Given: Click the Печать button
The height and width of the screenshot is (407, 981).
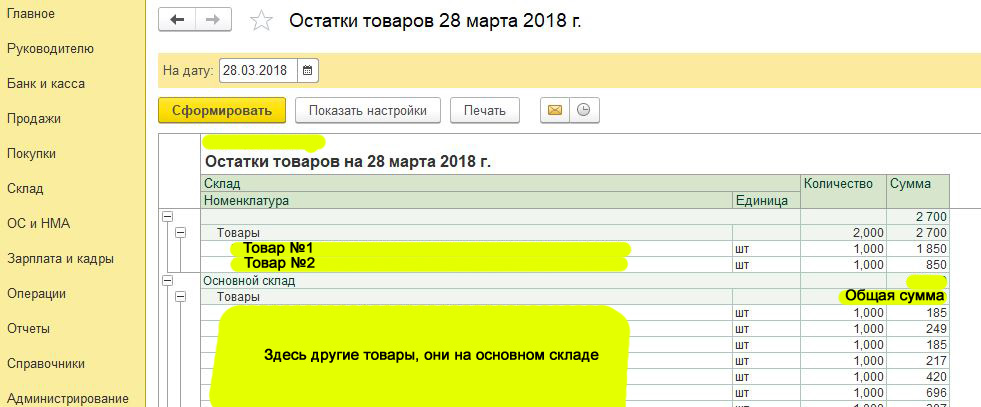Looking at the screenshot, I should click(x=485, y=111).
